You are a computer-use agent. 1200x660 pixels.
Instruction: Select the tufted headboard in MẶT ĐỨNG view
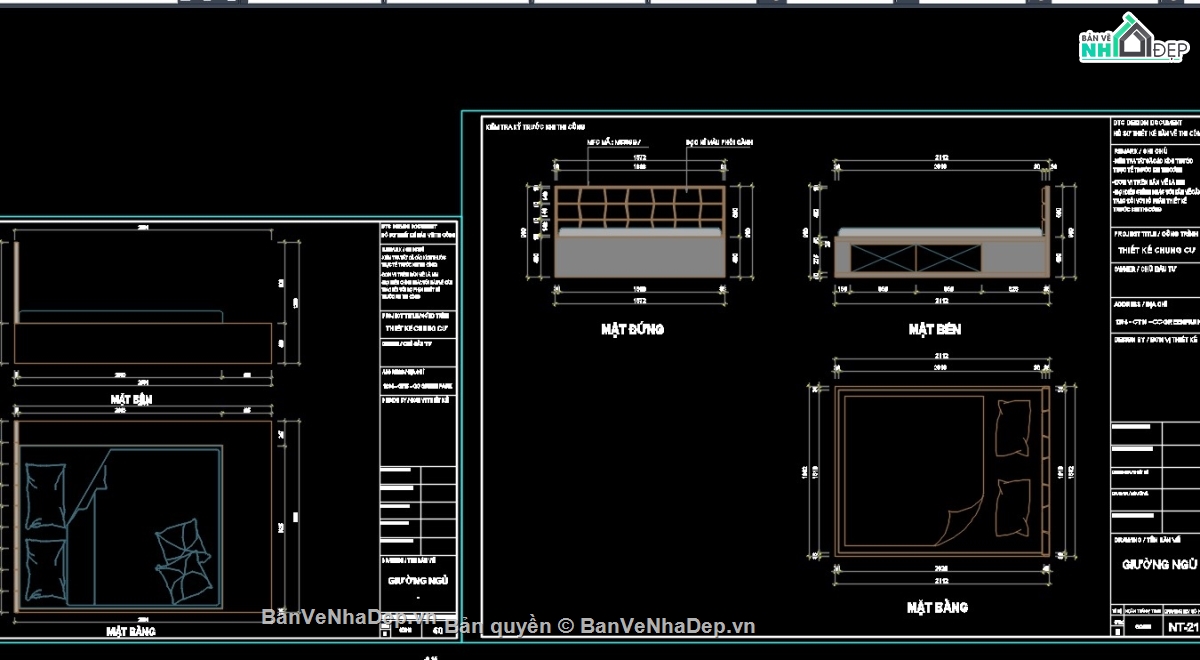click(x=640, y=207)
